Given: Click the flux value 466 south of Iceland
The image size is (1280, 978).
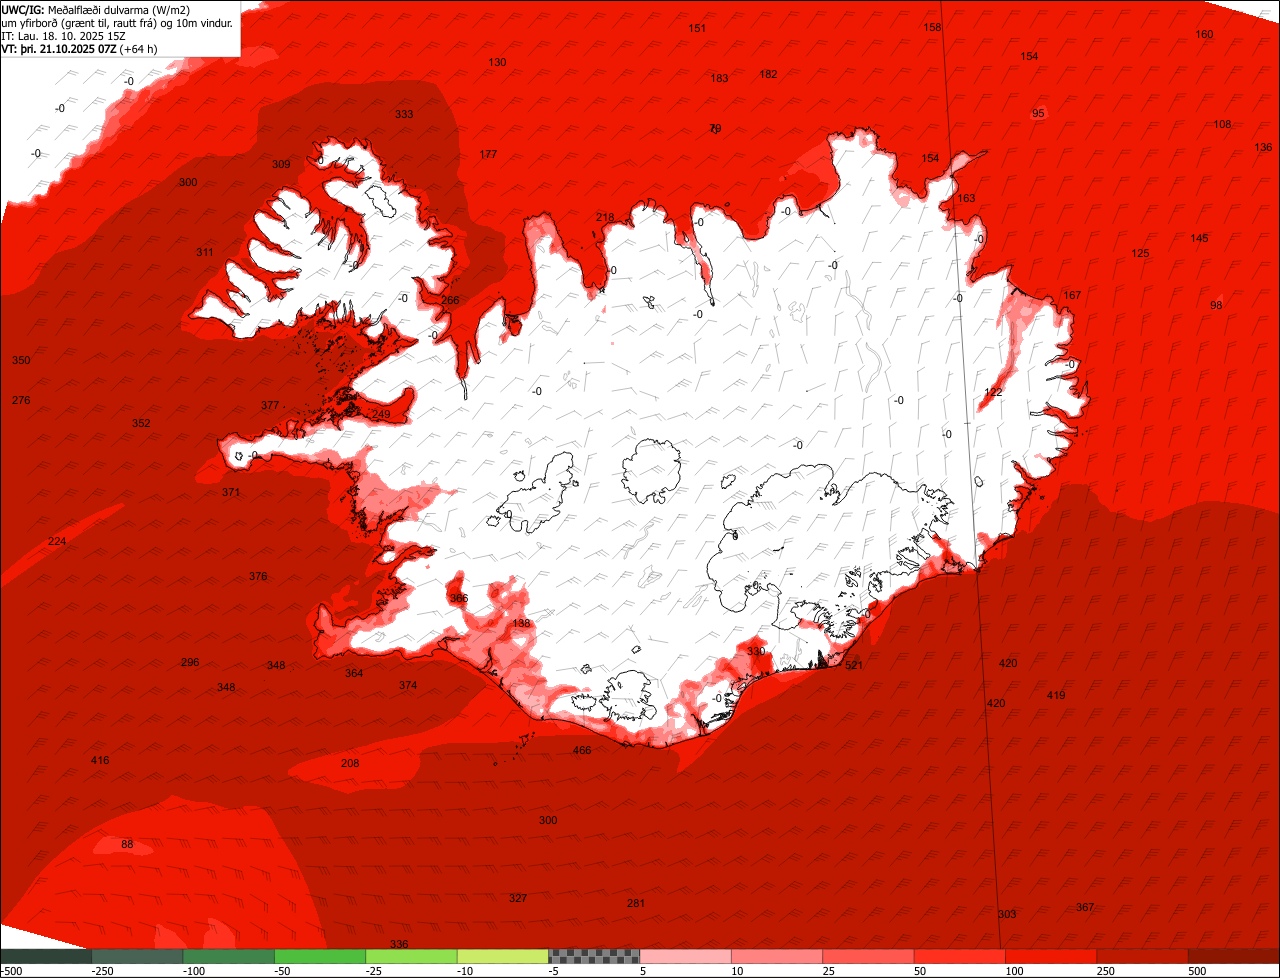Looking at the screenshot, I should 582,751.
